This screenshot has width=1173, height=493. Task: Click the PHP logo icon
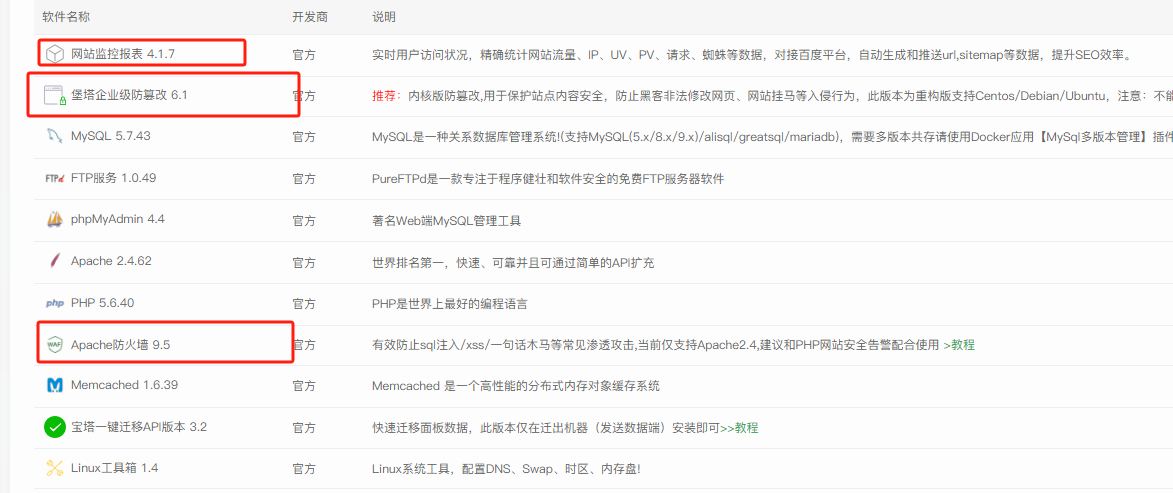coord(54,304)
